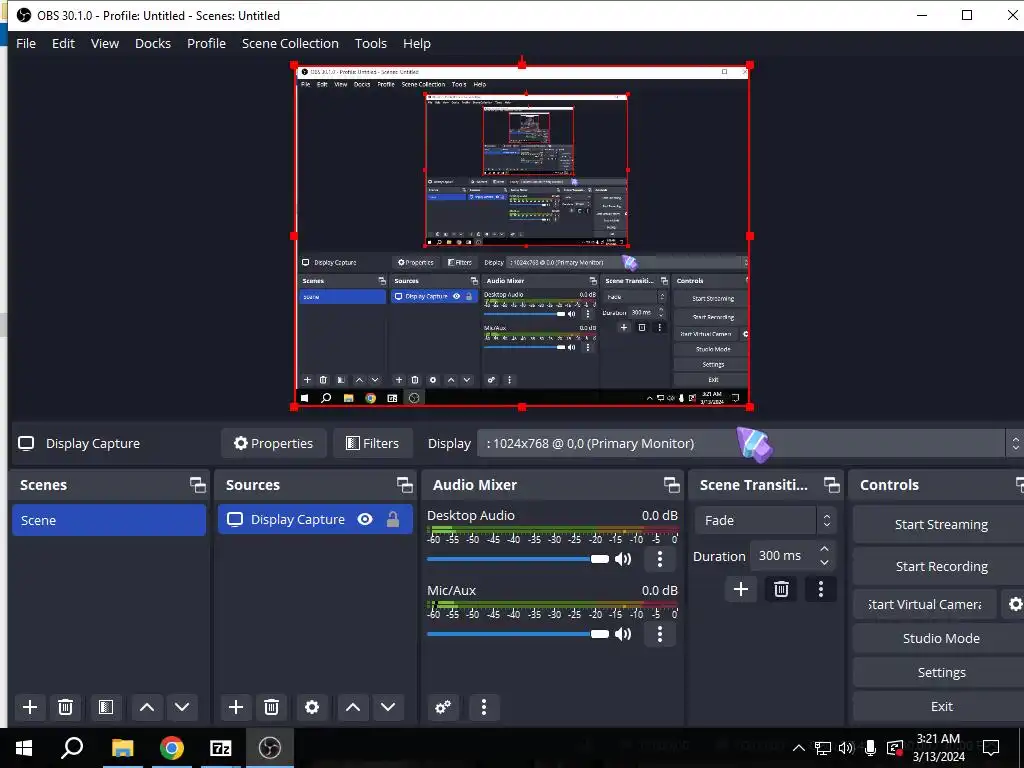Open the Edit menu
1024x768 pixels.
coord(63,44)
